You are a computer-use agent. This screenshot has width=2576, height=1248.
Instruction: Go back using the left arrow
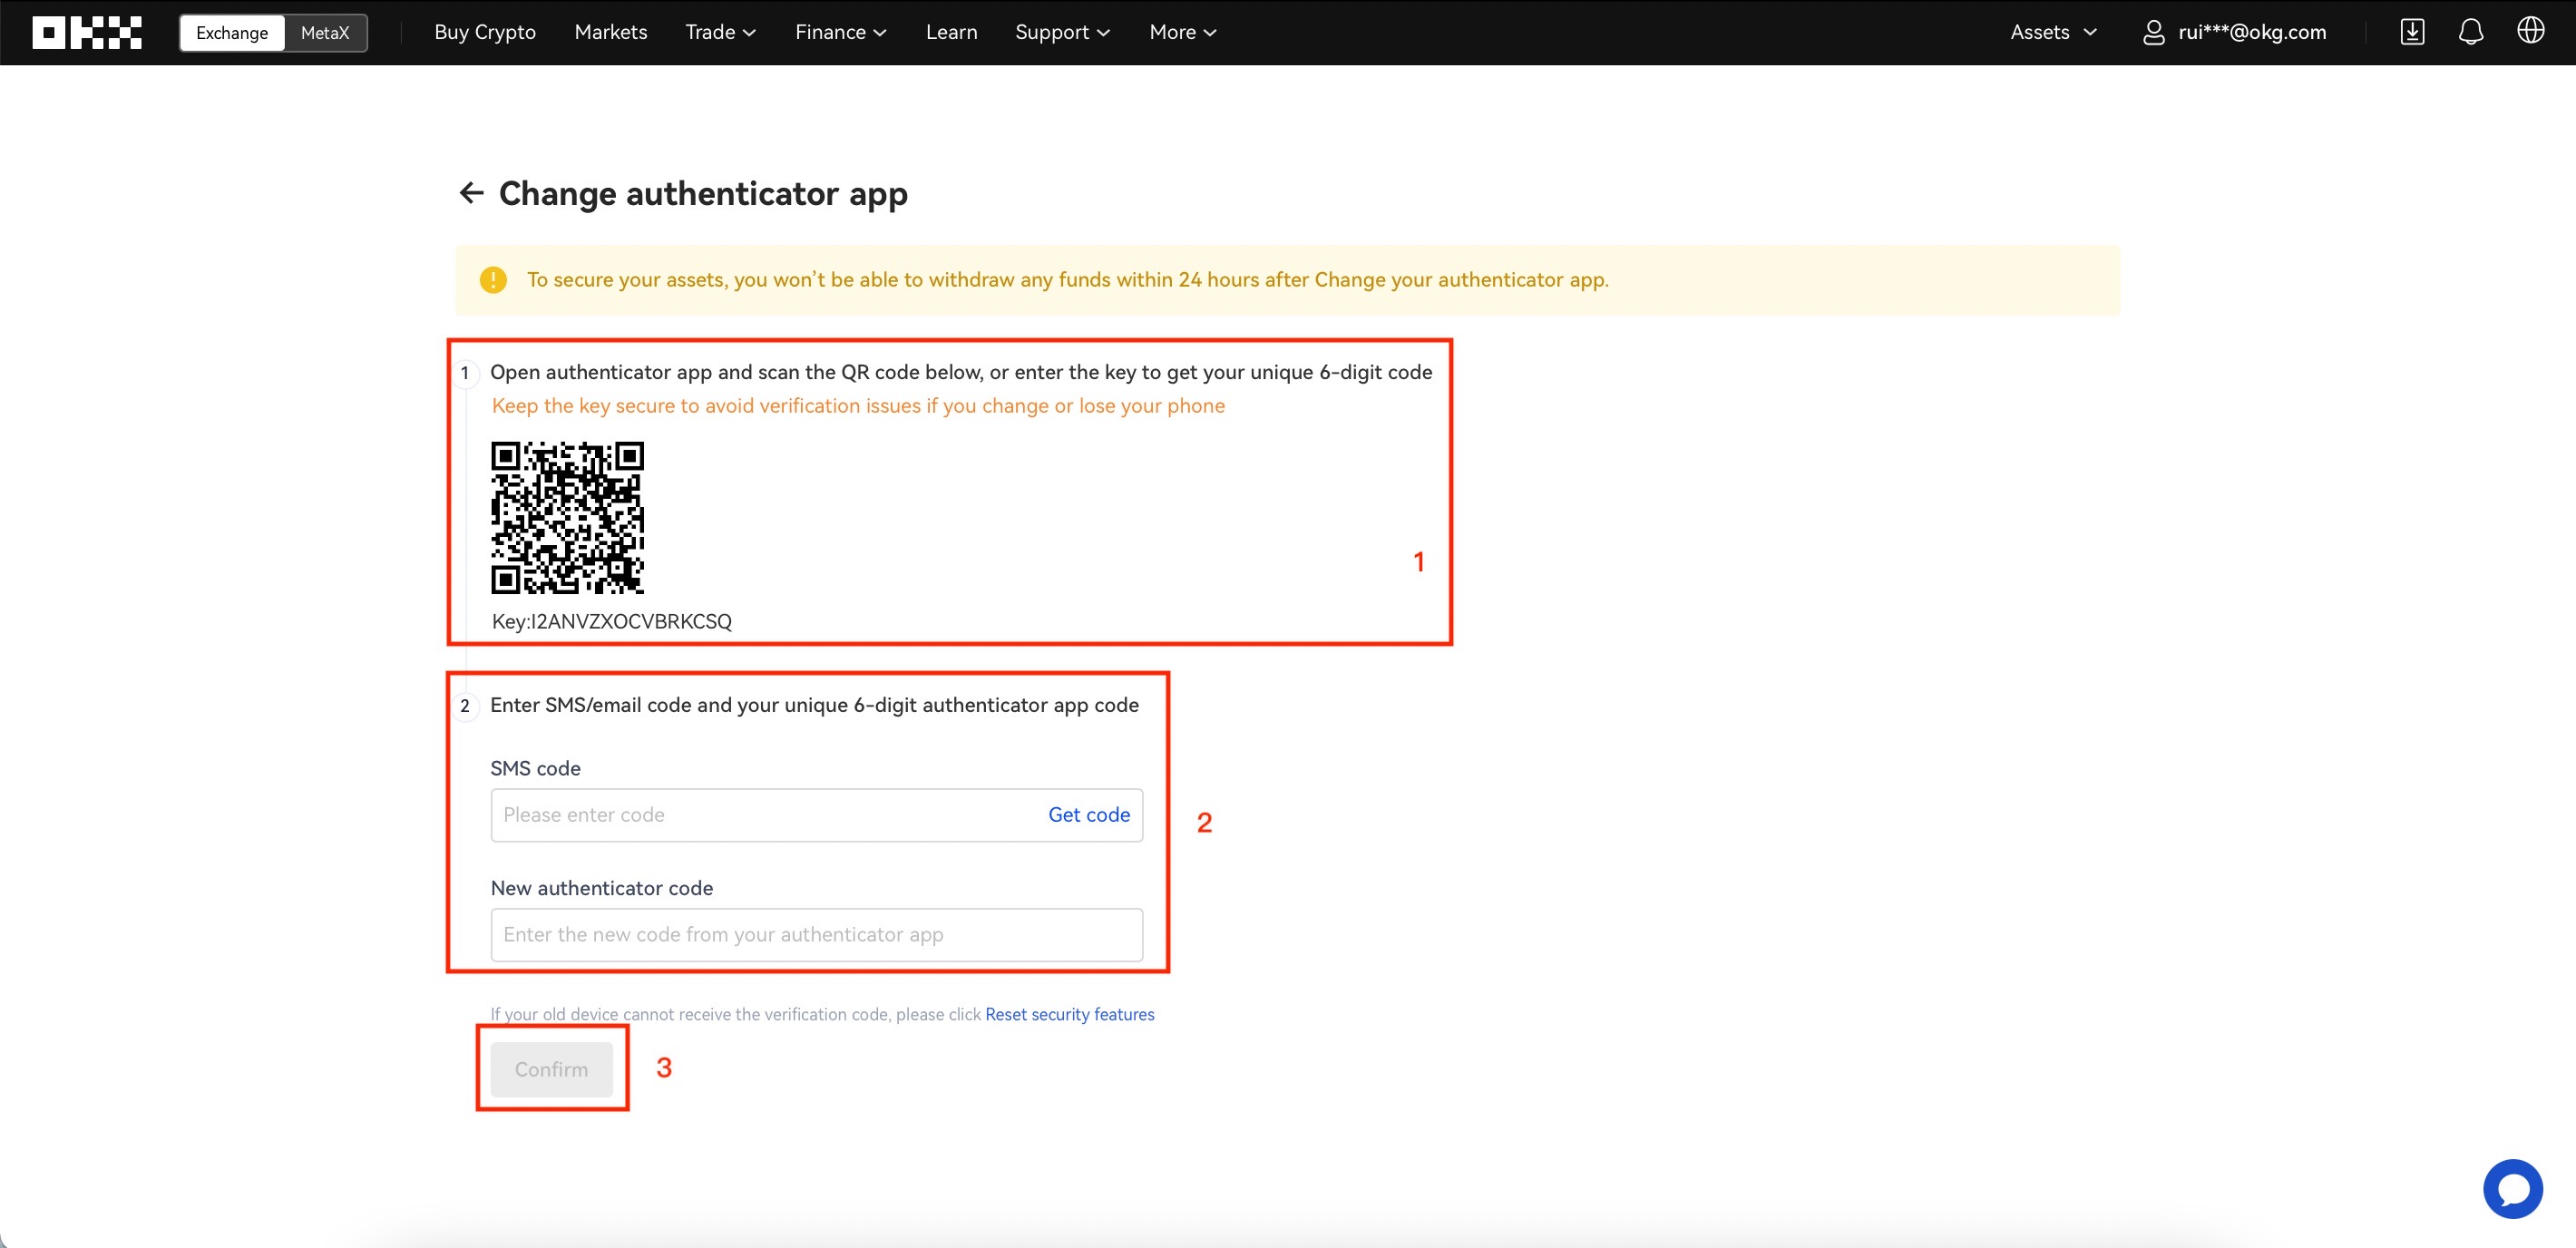pos(471,192)
